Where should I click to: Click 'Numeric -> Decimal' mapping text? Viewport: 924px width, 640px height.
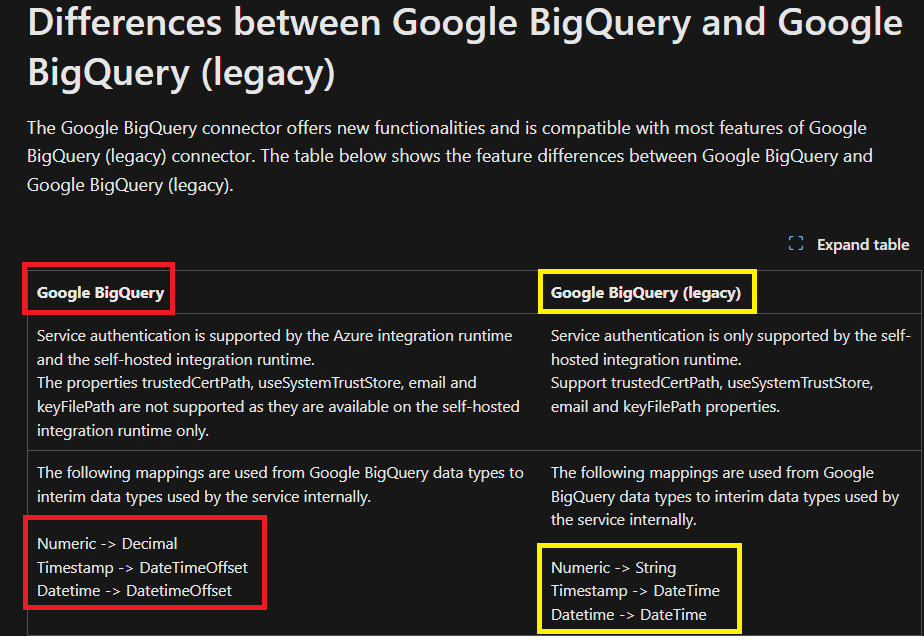click(107, 543)
